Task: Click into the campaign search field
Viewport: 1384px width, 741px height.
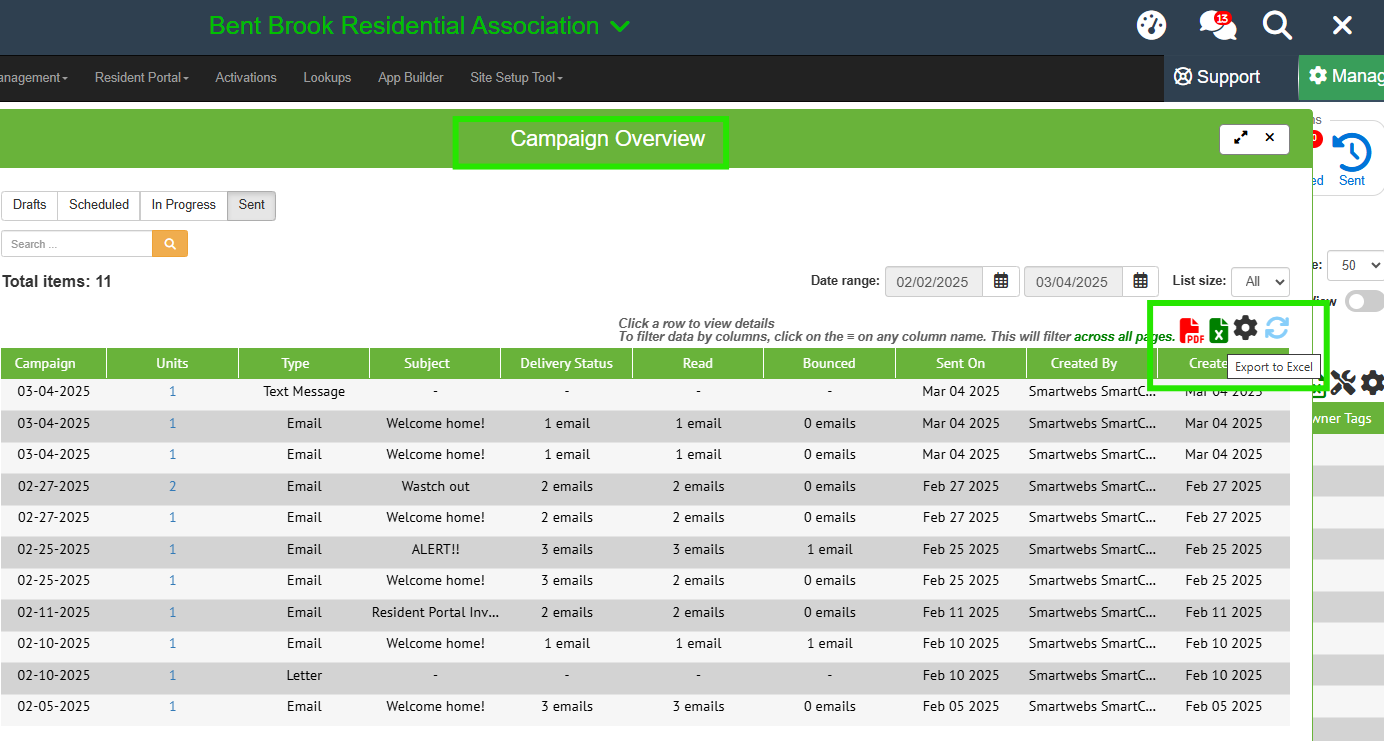Action: 77,244
